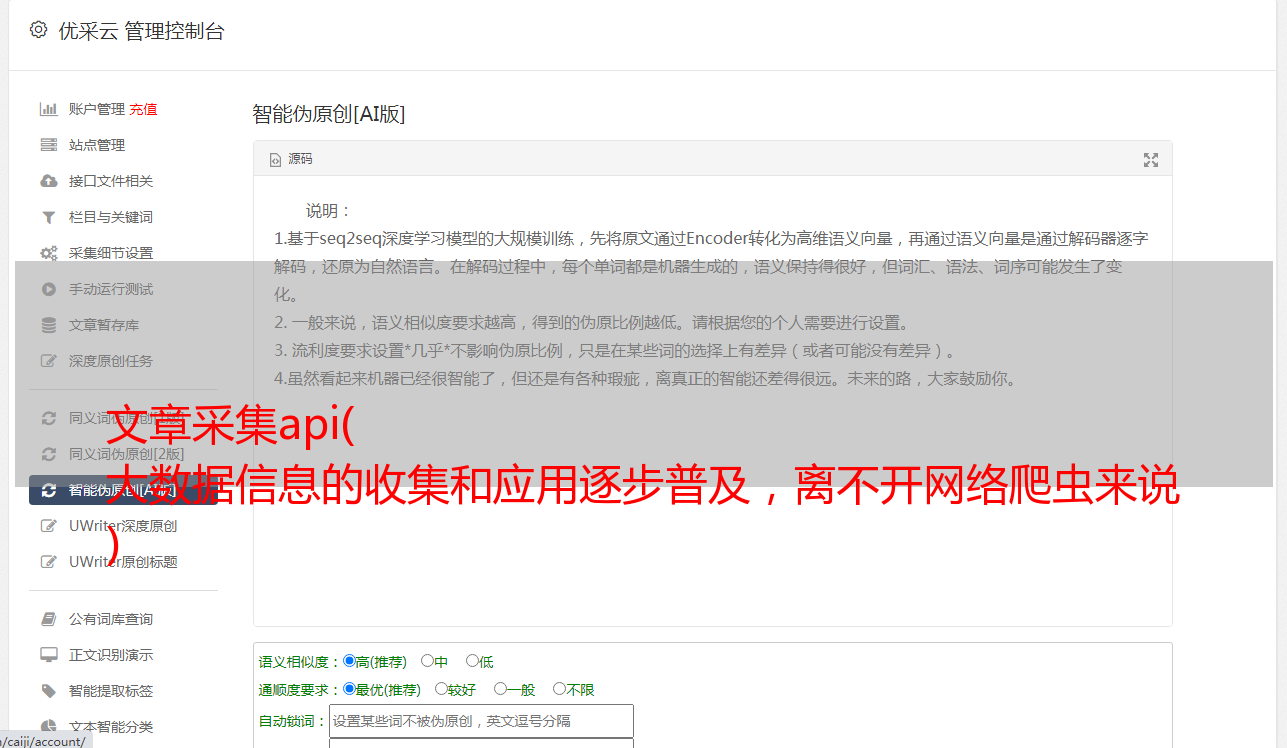Select 低 for 语义相似度

(x=472, y=661)
